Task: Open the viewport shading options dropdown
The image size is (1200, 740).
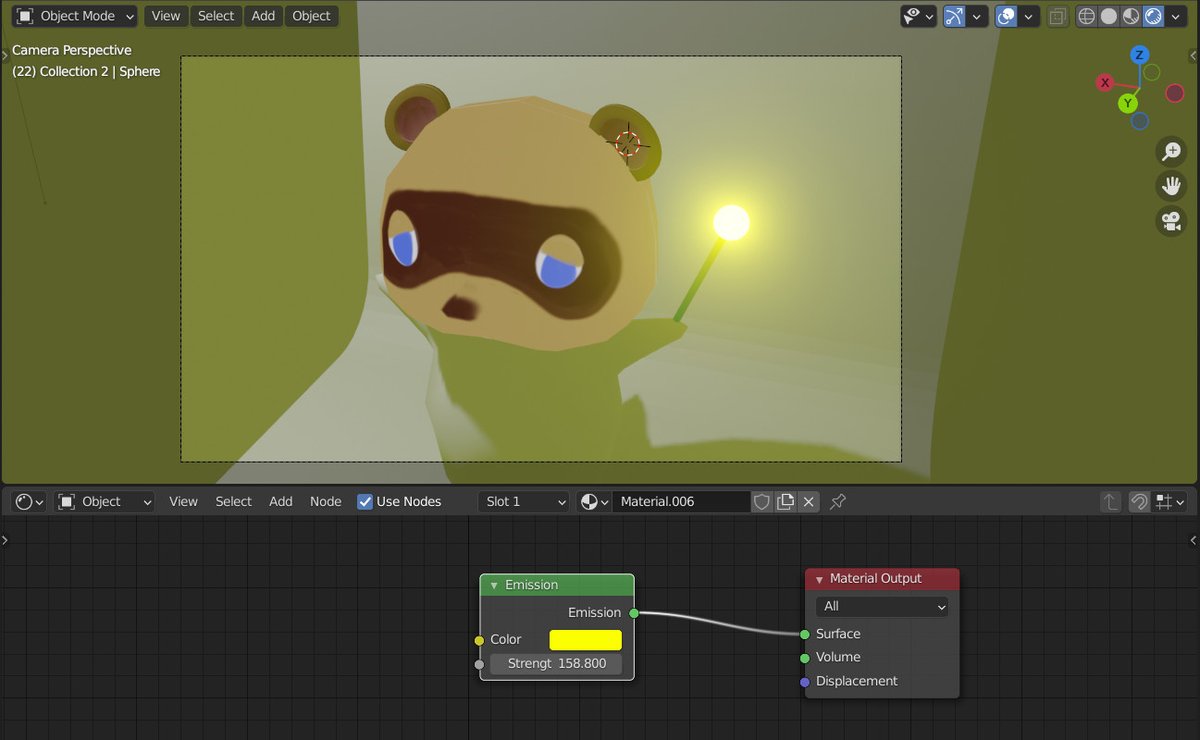Action: coord(1175,16)
